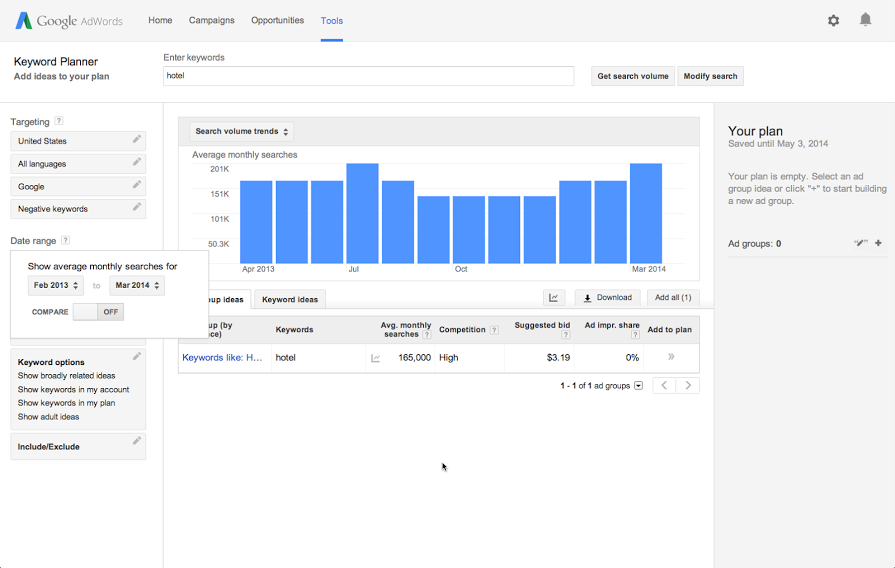Expand the ad groups per page dropdown
The width and height of the screenshot is (895, 568).
(x=638, y=386)
